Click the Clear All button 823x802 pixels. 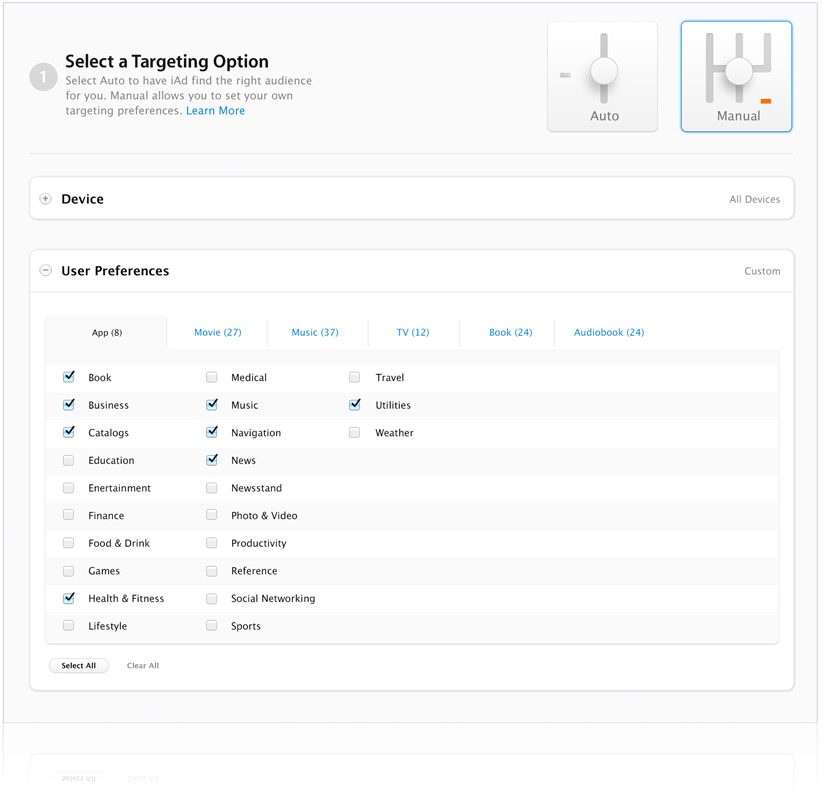click(x=143, y=666)
